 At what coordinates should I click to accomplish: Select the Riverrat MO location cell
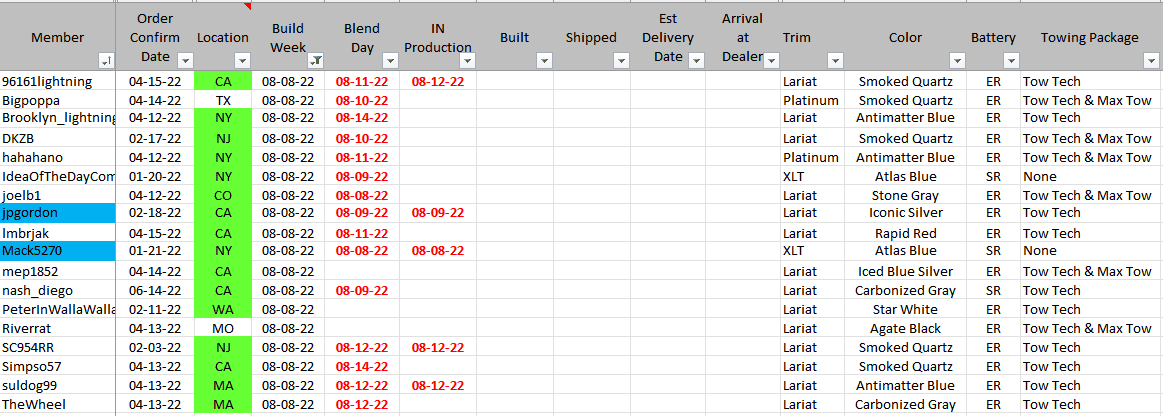tap(223, 328)
